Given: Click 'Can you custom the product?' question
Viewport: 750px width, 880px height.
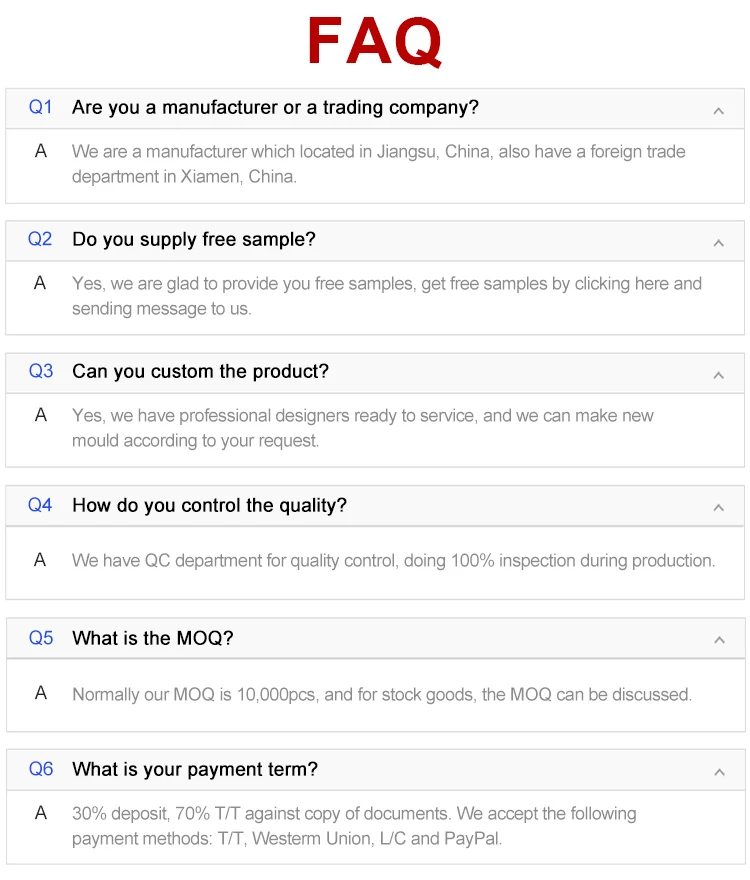Looking at the screenshot, I should tap(200, 371).
